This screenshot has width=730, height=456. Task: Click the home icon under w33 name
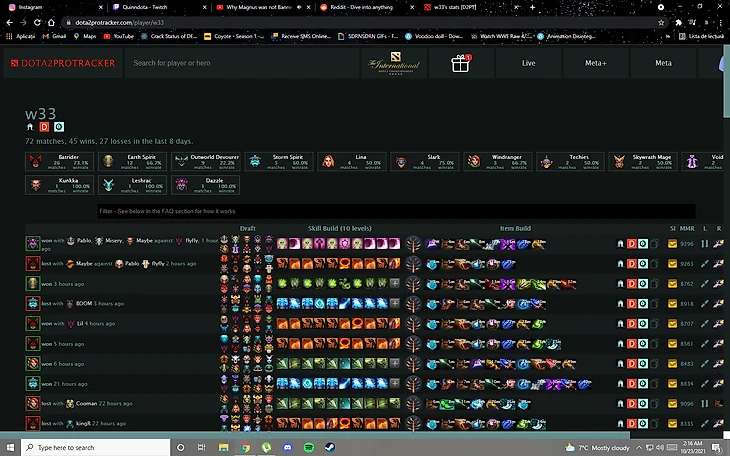[30, 127]
